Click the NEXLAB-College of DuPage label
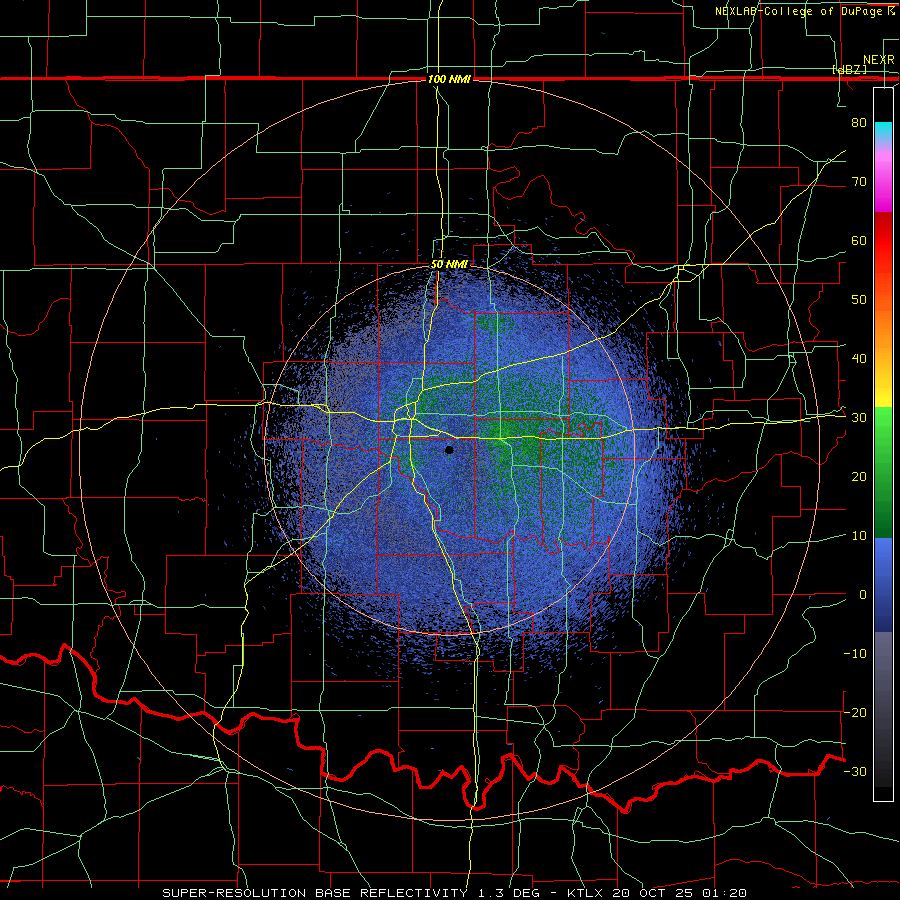The image size is (900, 900). 801,11
